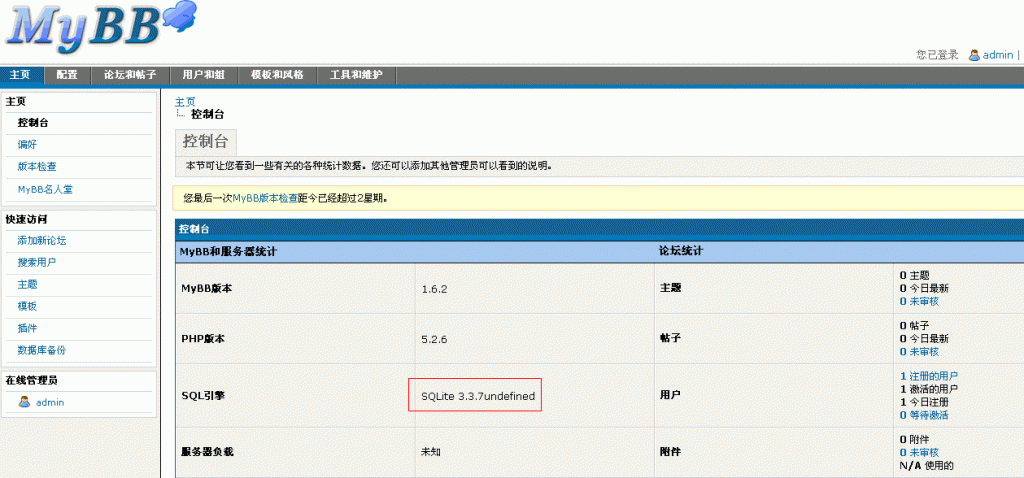Viewport: 1024px width, 478px height.
Task: Click the 未知 server load value
Action: [x=431, y=452]
